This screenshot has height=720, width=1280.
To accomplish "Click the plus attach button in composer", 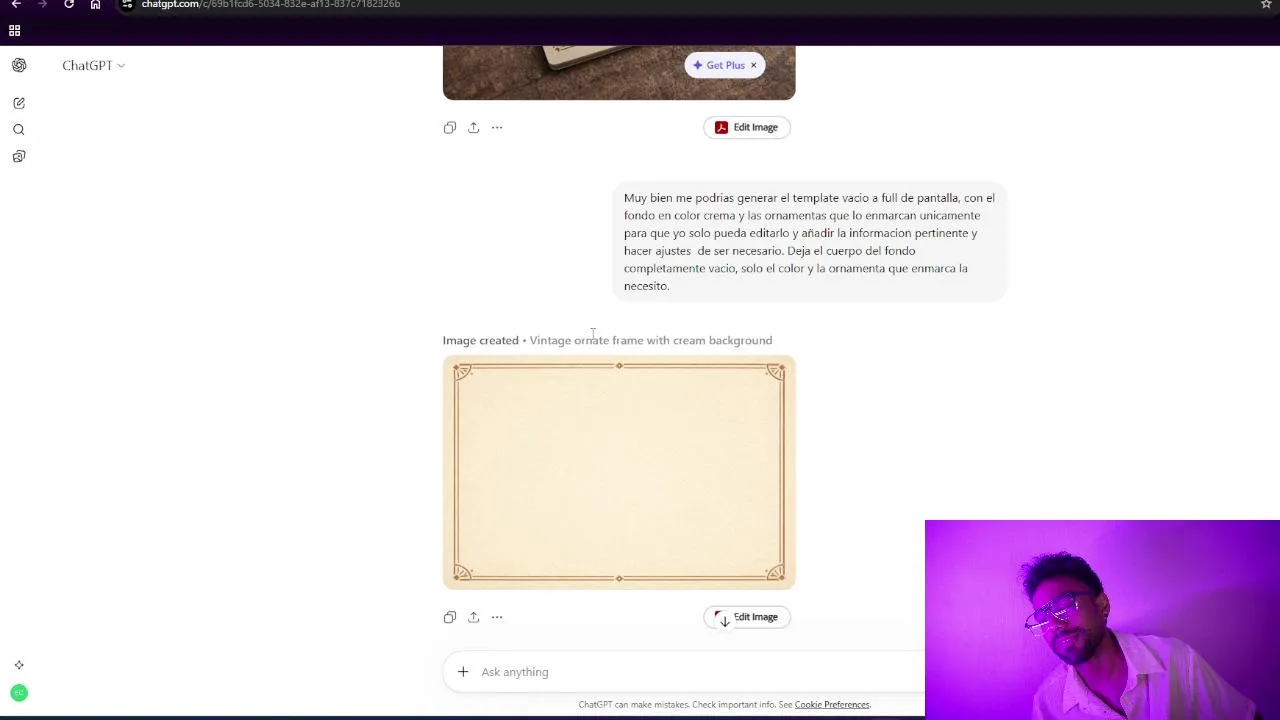I will [x=463, y=672].
